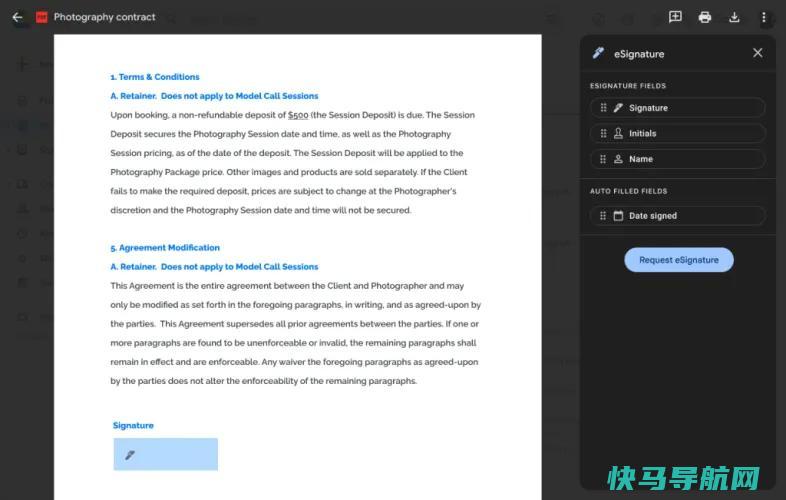
Task: Click the Request eSignature button
Action: (679, 260)
